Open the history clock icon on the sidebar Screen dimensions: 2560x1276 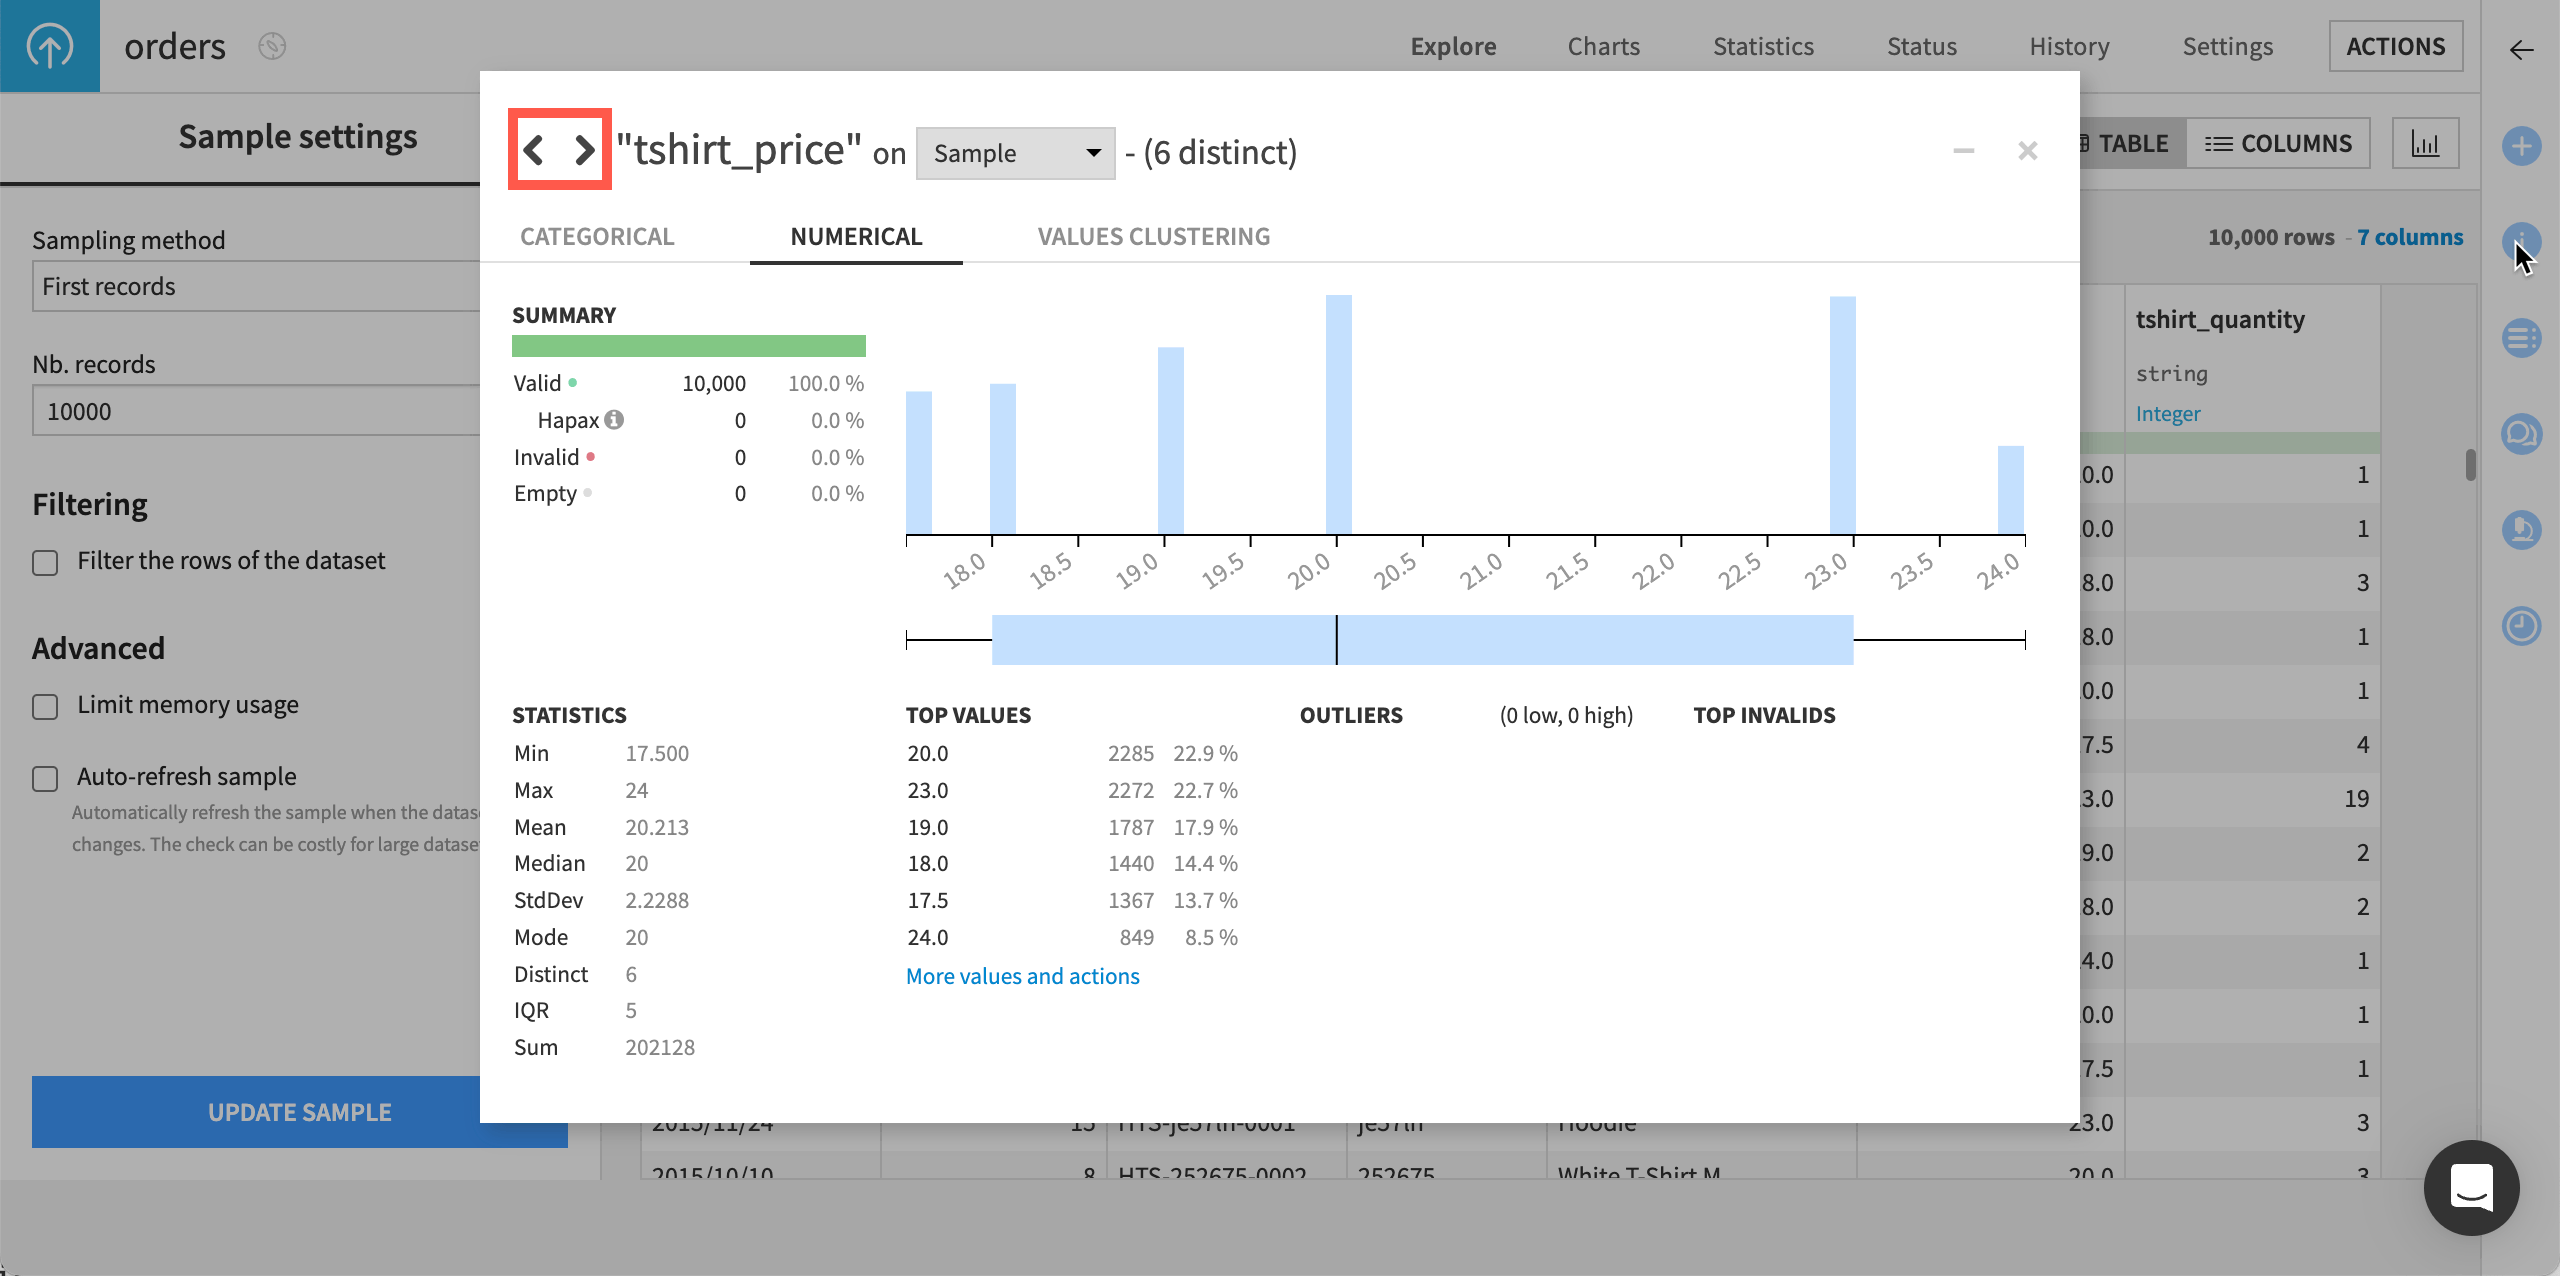(2522, 625)
